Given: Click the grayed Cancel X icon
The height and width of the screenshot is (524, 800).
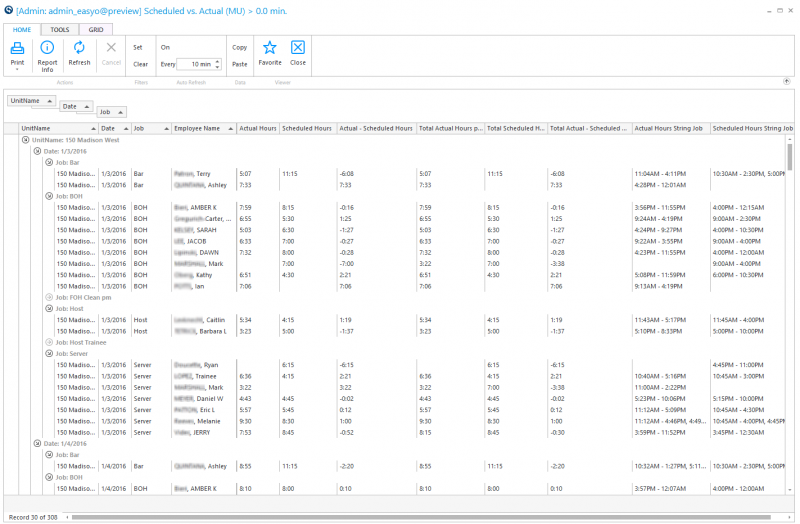Looking at the screenshot, I should click(111, 48).
